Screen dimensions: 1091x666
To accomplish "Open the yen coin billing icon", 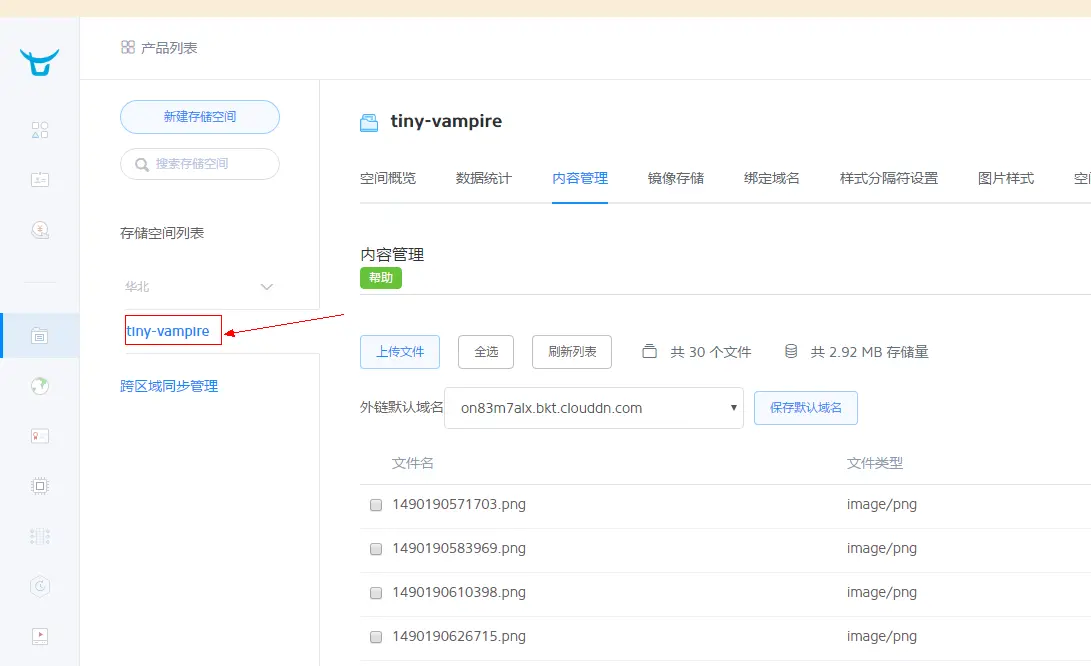I will click(40, 230).
